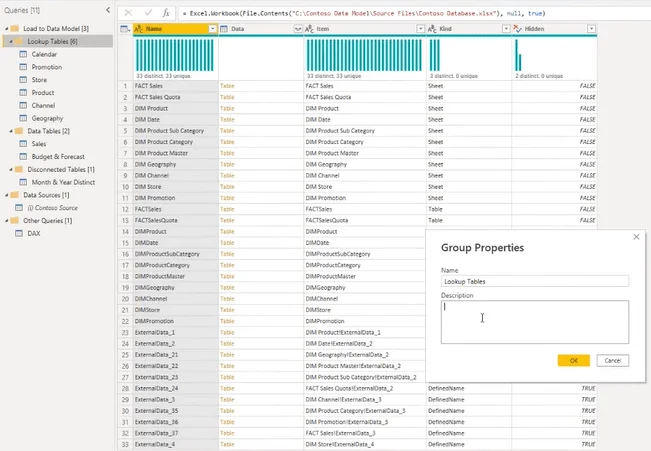651x451 pixels.
Task: Collapse the Other Queries group arrow
Action: point(7,221)
